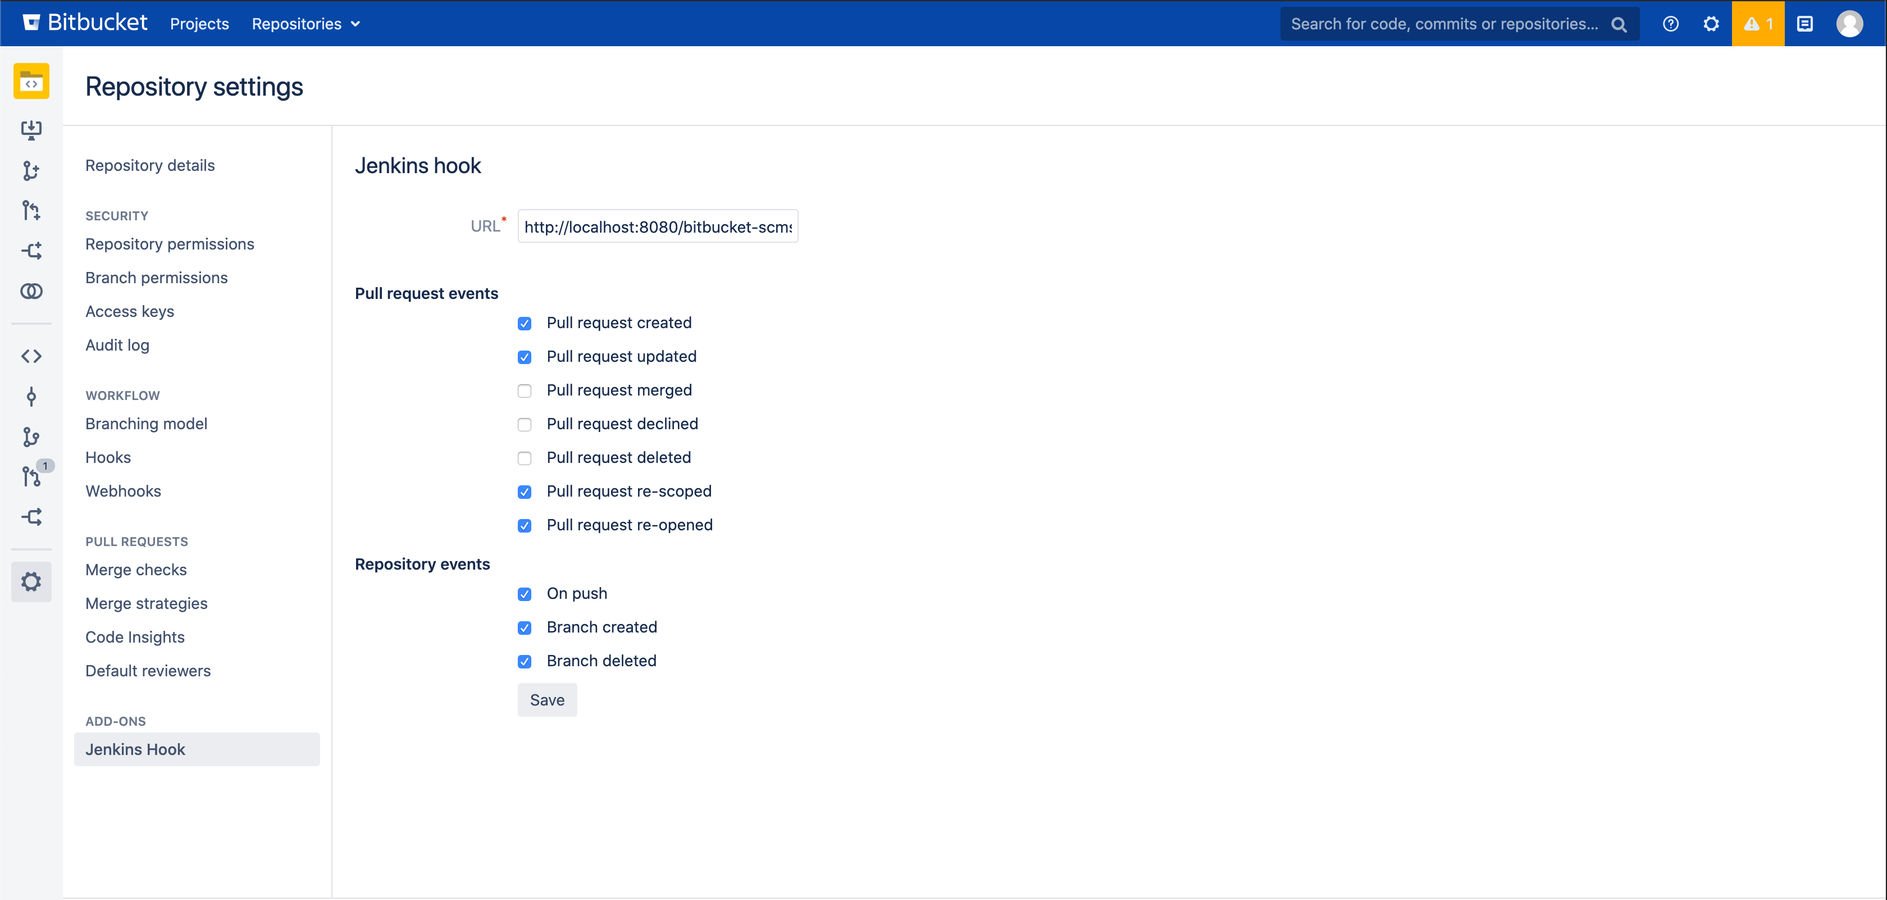1887x900 pixels.
Task: Open Webhooks settings page
Action: (x=123, y=491)
